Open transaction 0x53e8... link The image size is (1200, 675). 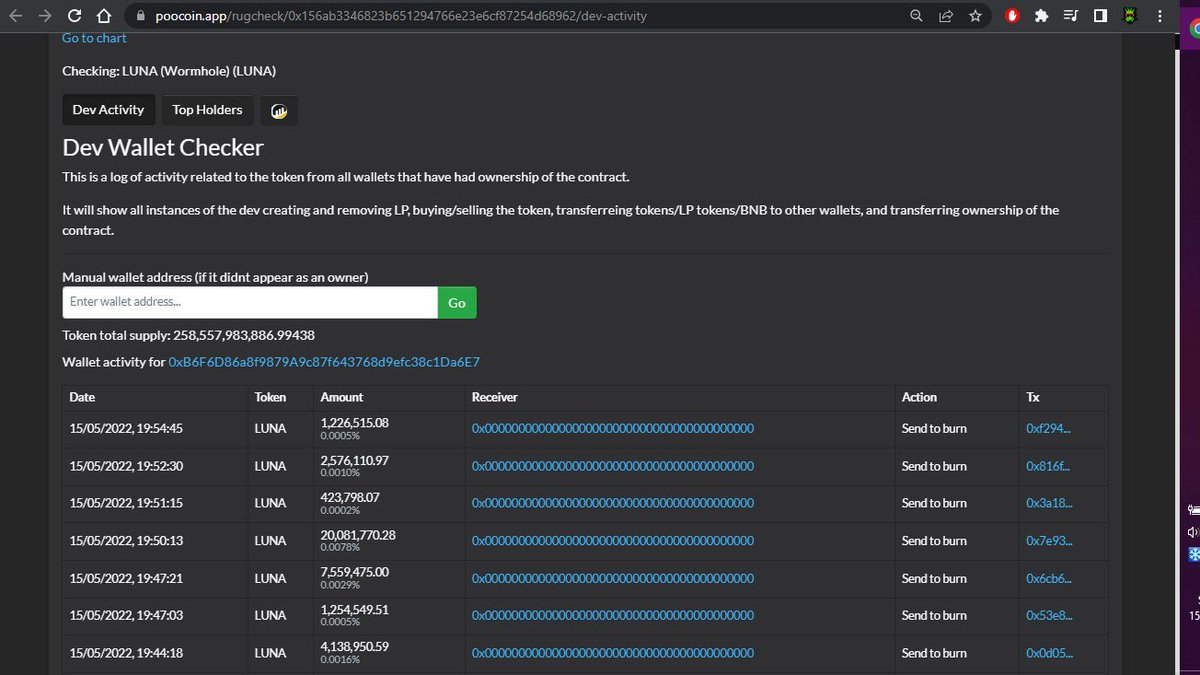[1049, 615]
